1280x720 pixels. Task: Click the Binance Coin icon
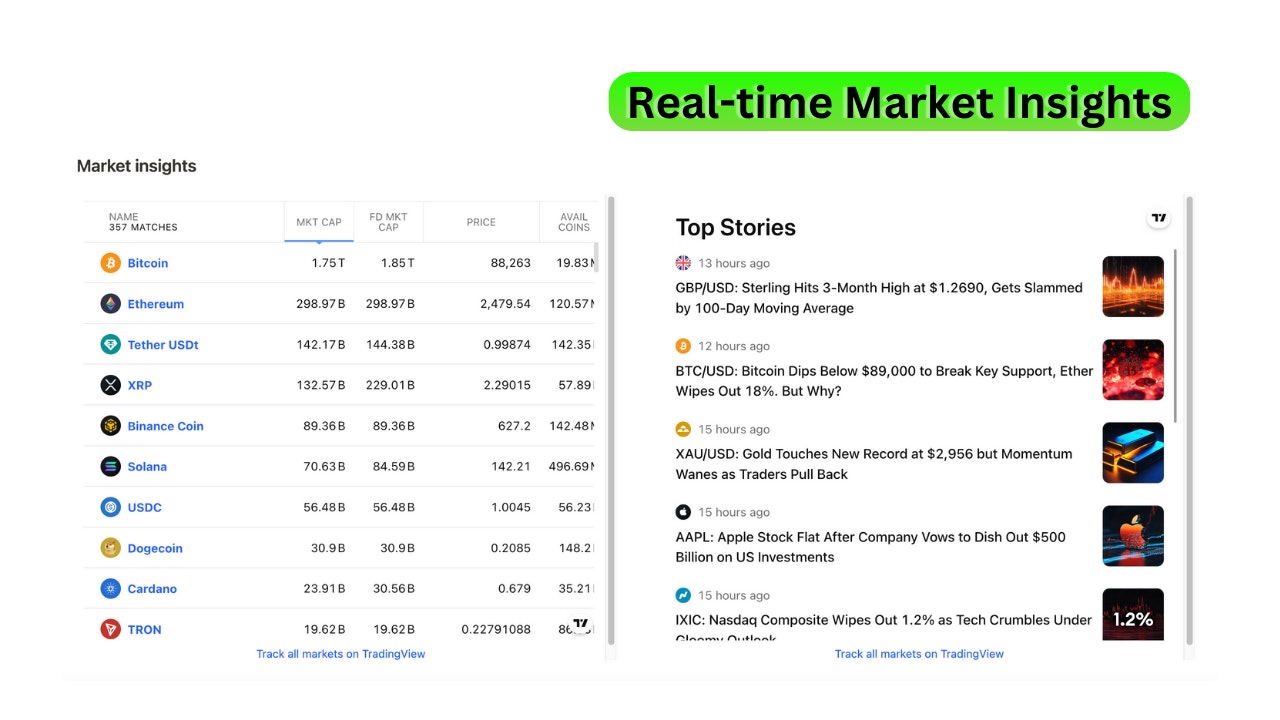[x=110, y=426]
